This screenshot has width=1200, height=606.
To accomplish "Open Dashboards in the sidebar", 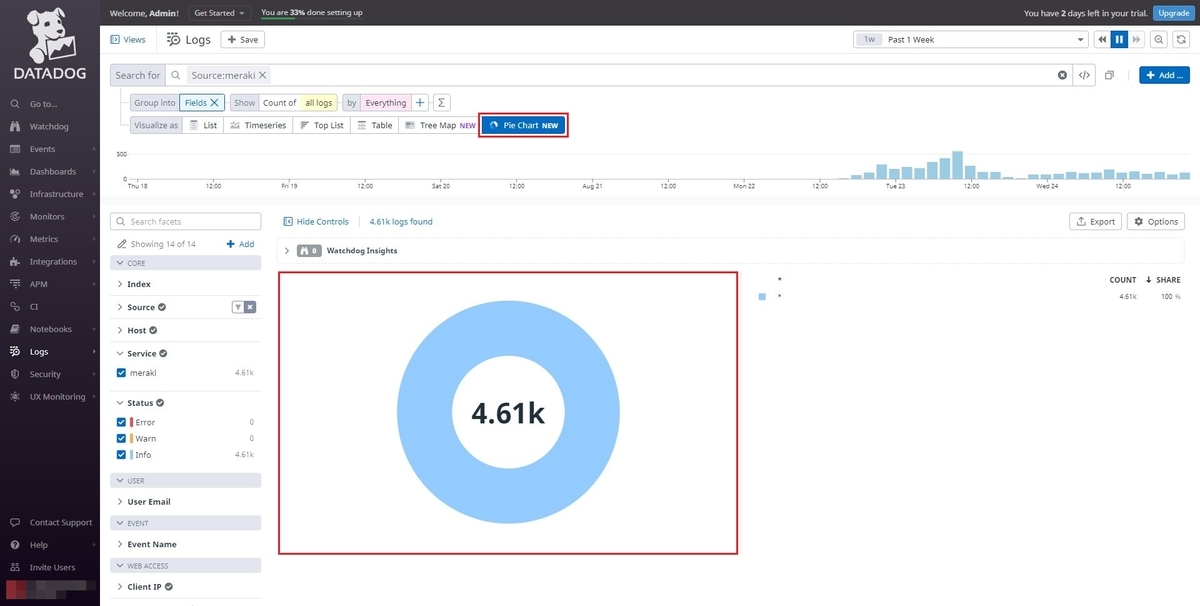I will 53,172.
